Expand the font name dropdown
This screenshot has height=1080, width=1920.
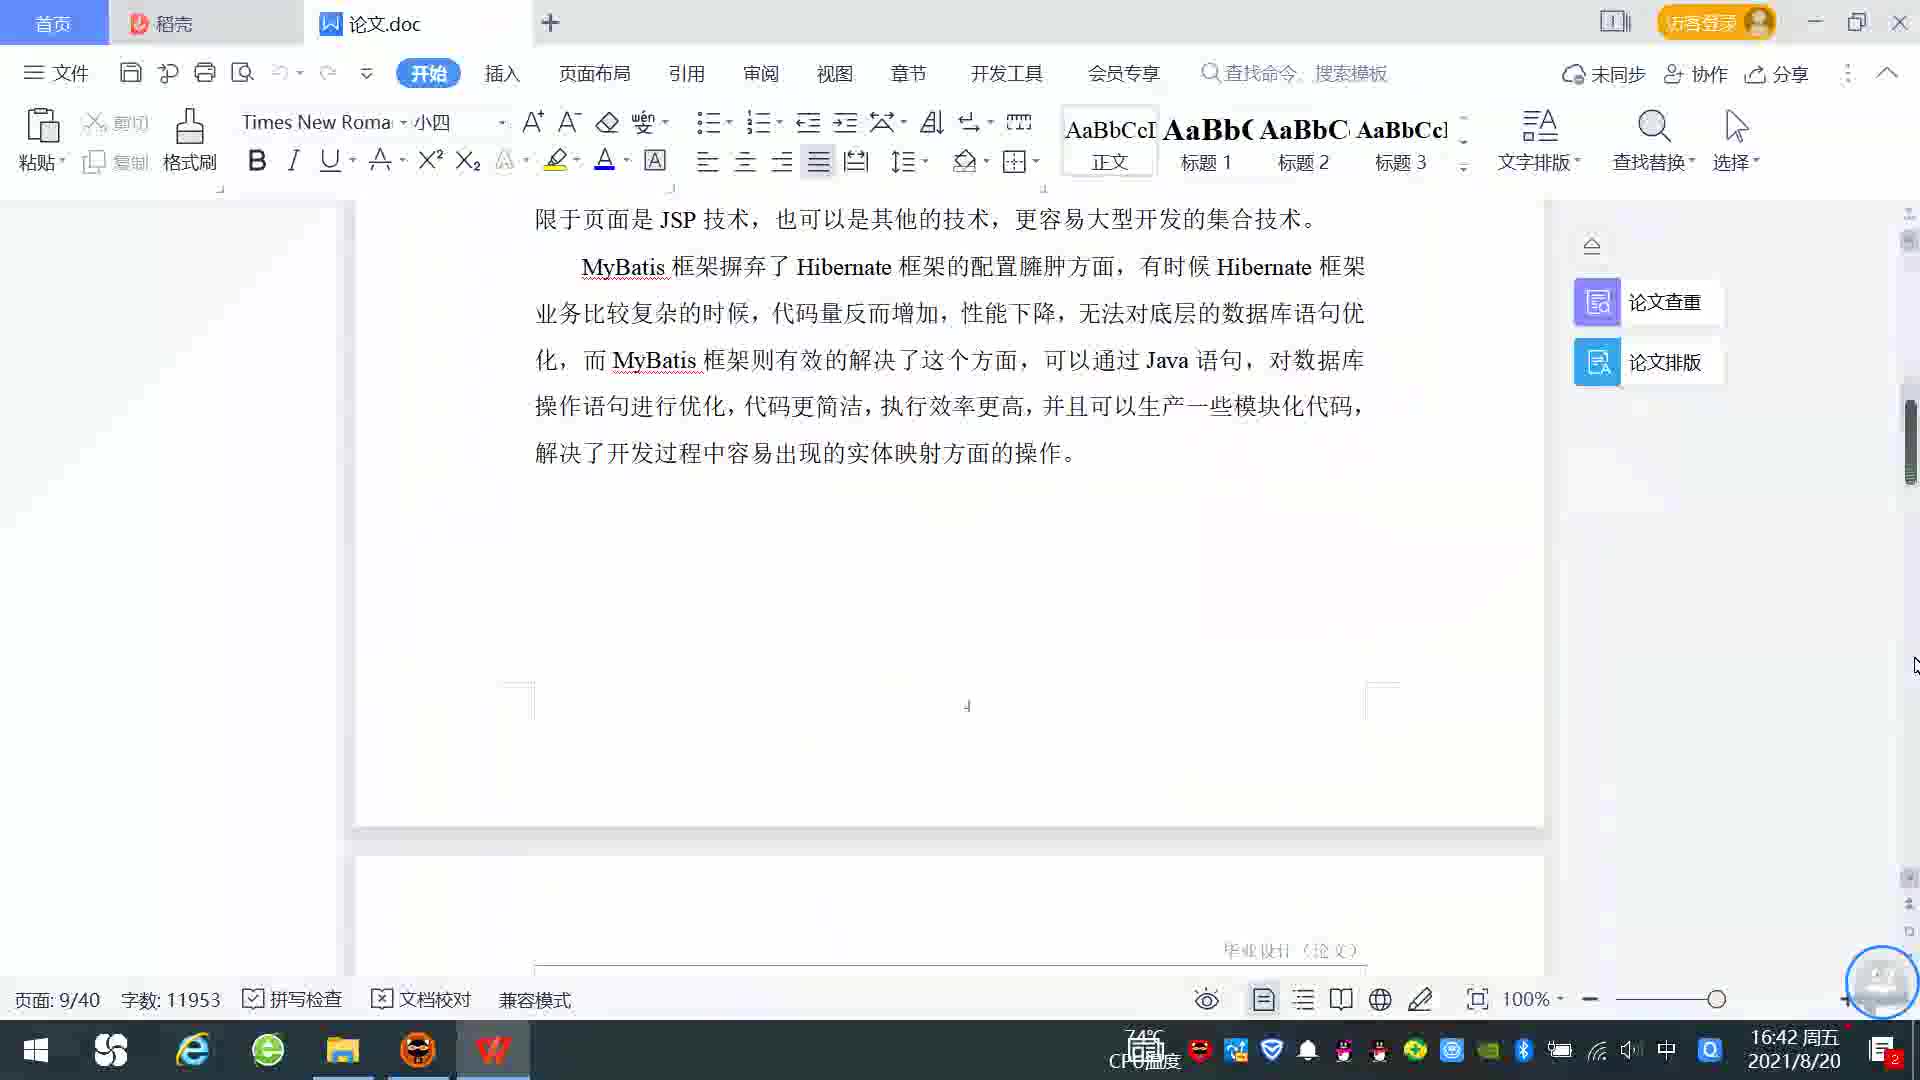[403, 123]
